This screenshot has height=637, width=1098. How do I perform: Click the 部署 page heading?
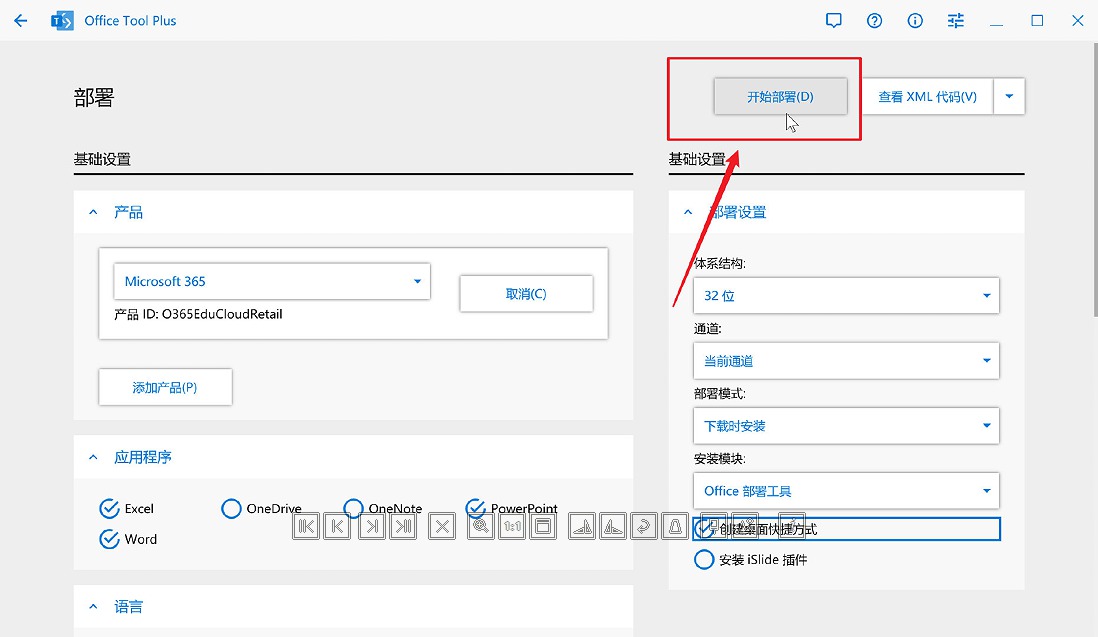point(94,97)
